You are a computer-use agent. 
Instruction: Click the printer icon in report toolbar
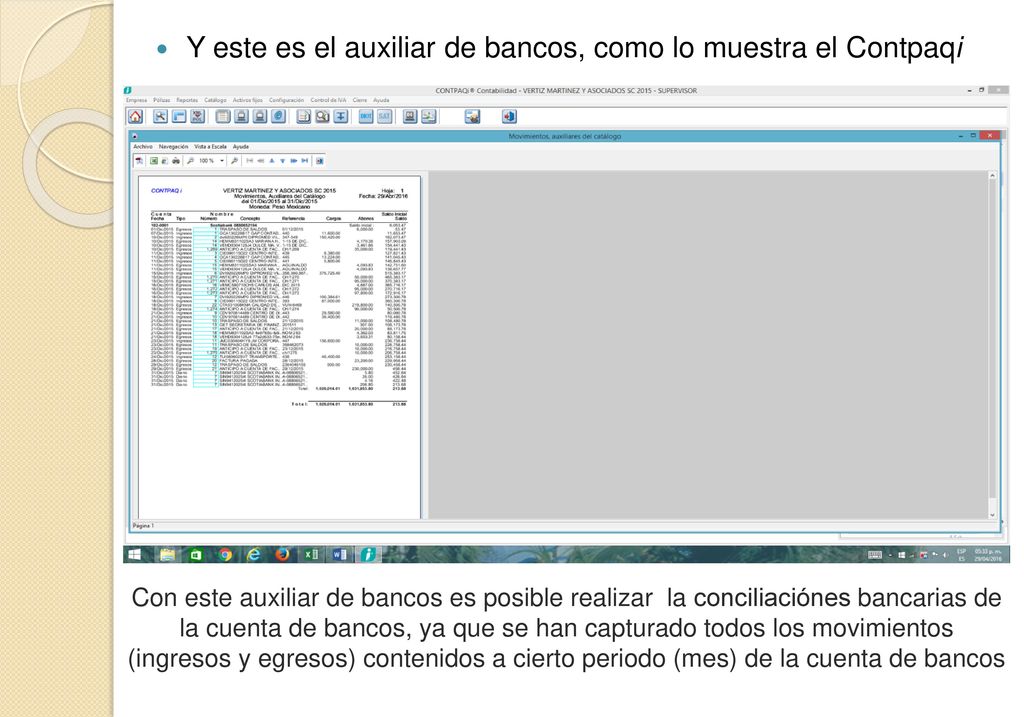[x=176, y=161]
